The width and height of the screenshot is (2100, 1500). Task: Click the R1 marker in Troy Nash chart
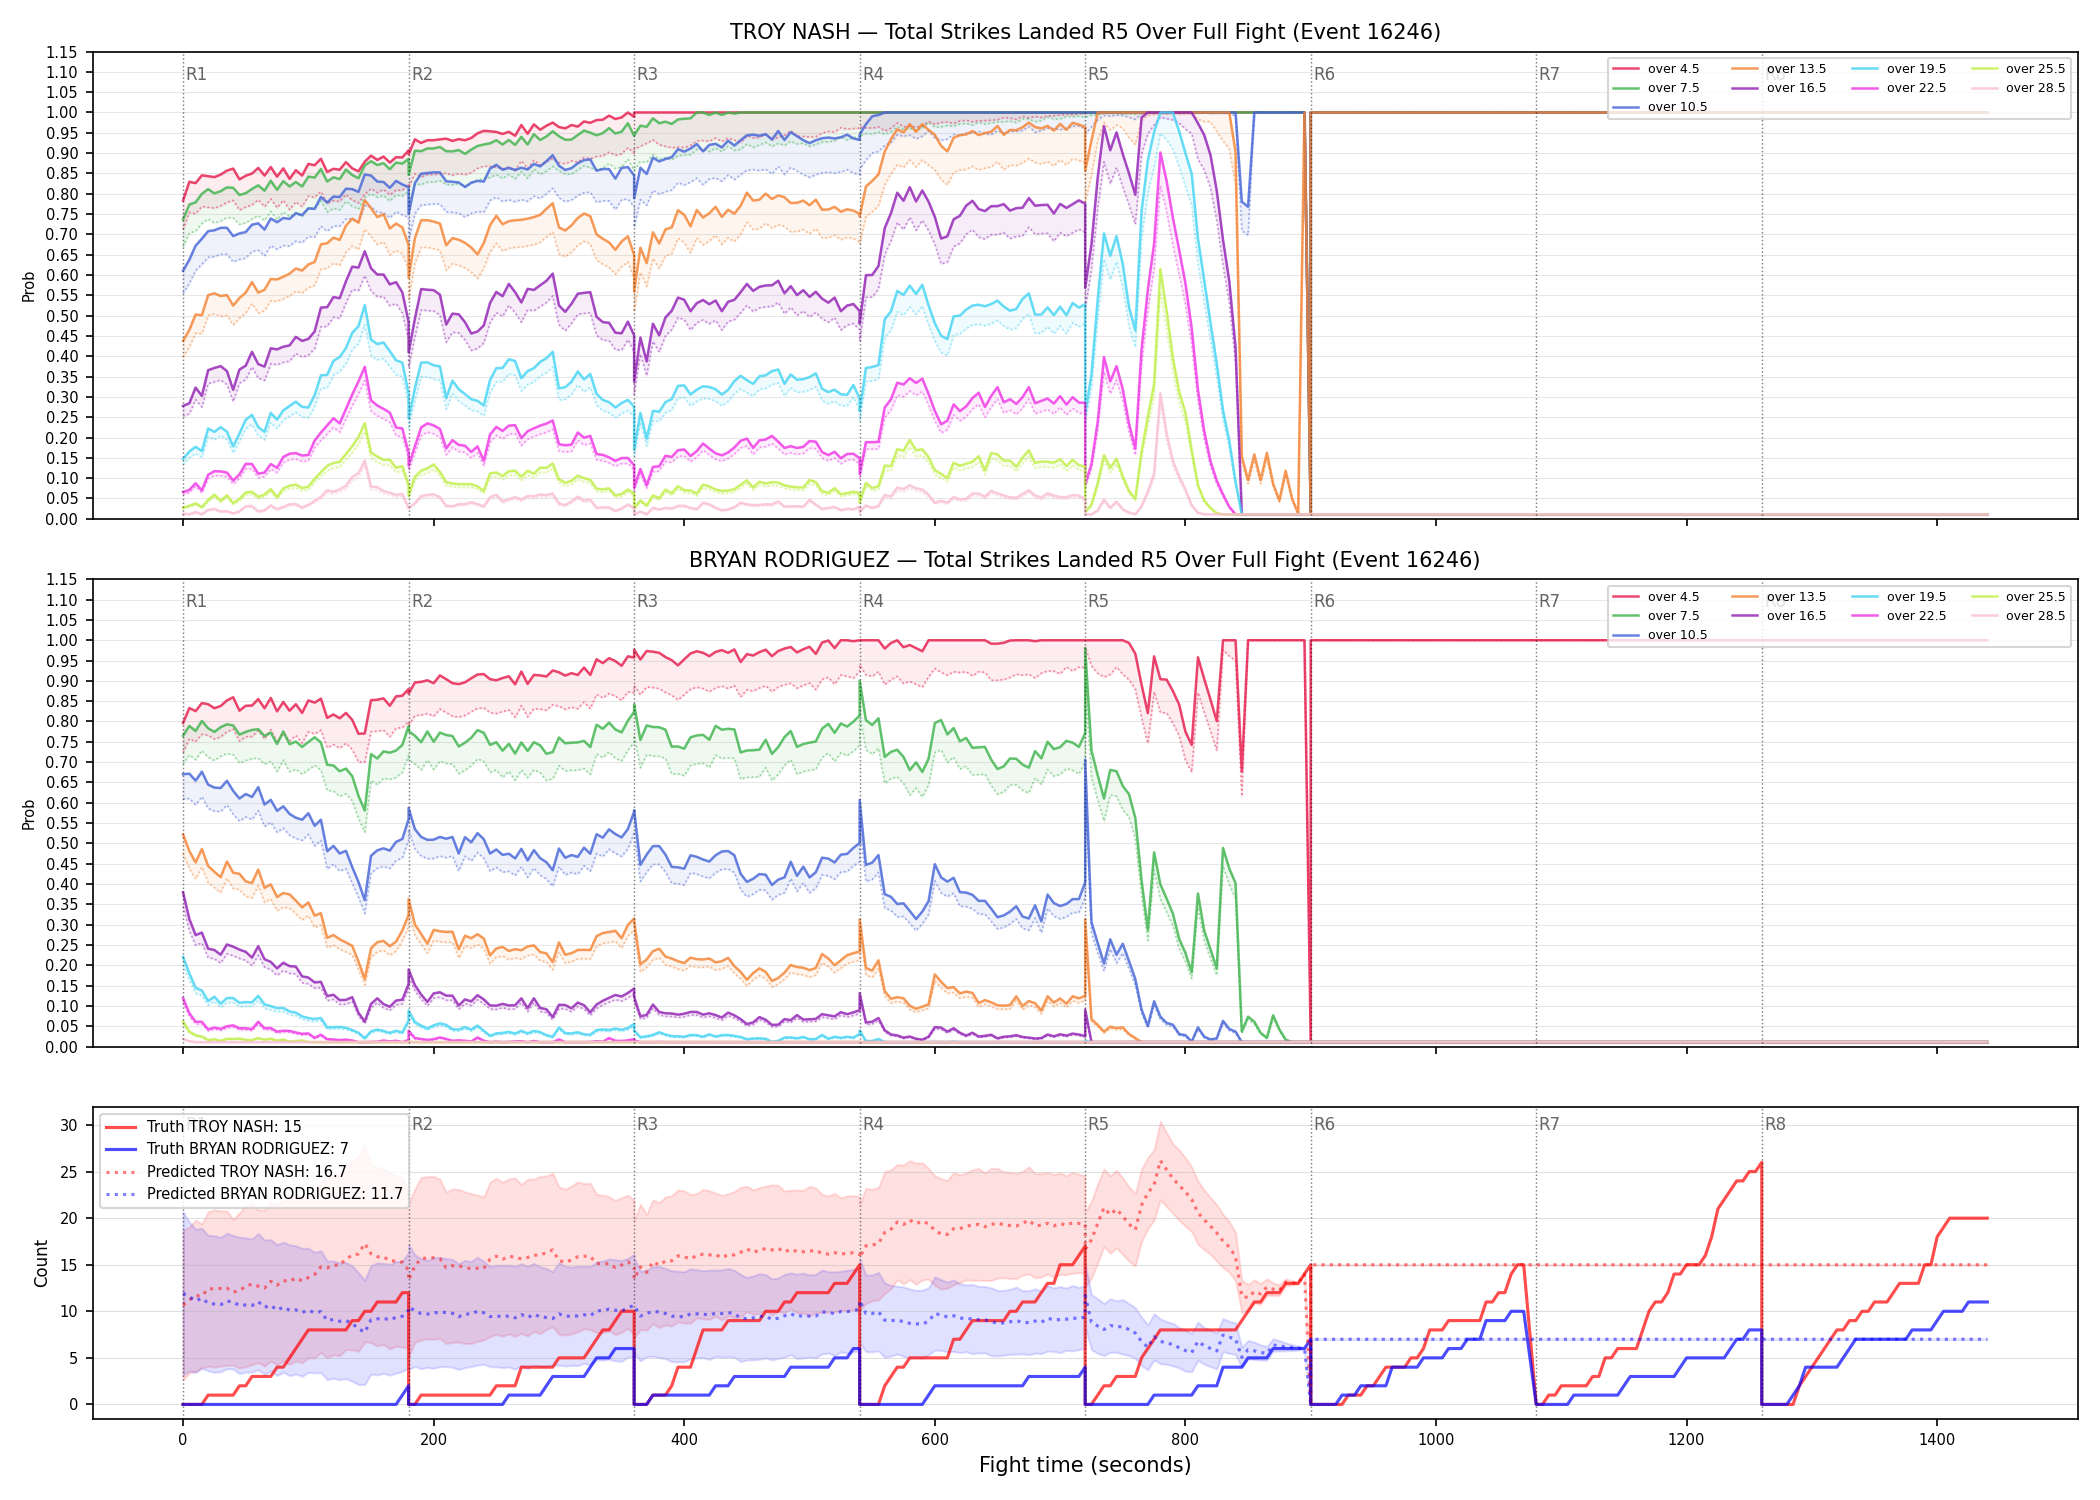[x=196, y=74]
